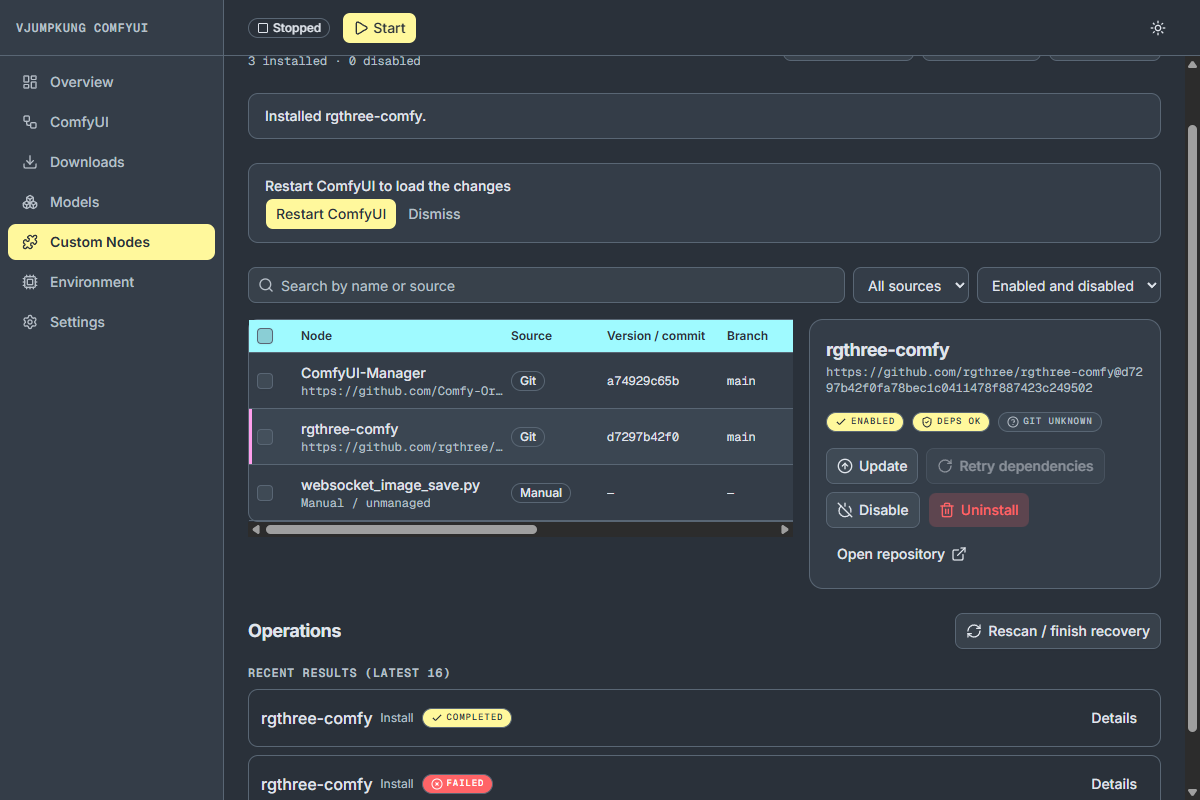
Task: Click the table scrollbar left arrow
Action: coord(256,529)
